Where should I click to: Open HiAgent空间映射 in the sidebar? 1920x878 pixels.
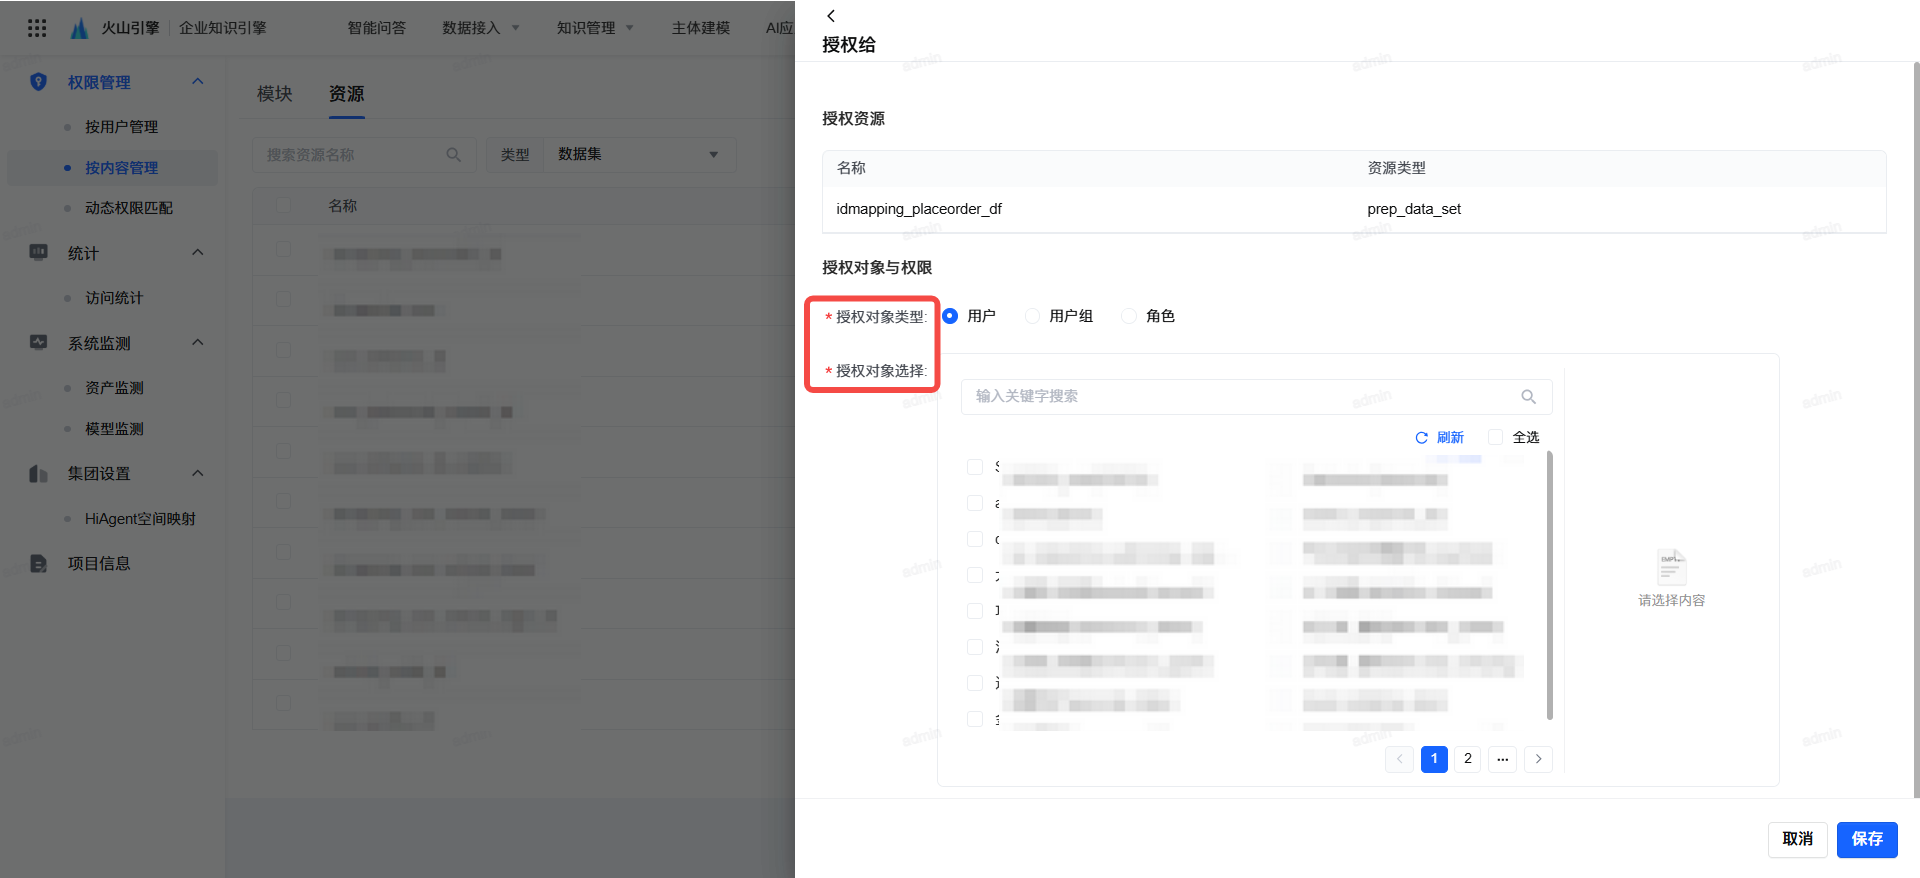point(140,519)
